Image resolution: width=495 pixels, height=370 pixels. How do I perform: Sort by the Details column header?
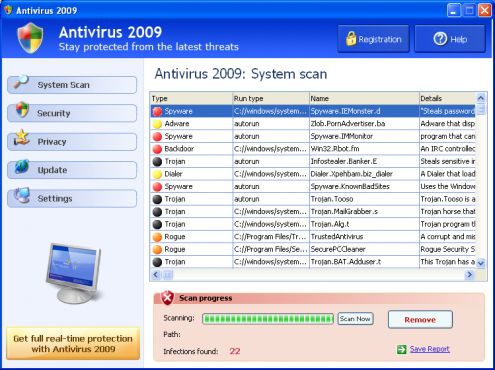447,99
